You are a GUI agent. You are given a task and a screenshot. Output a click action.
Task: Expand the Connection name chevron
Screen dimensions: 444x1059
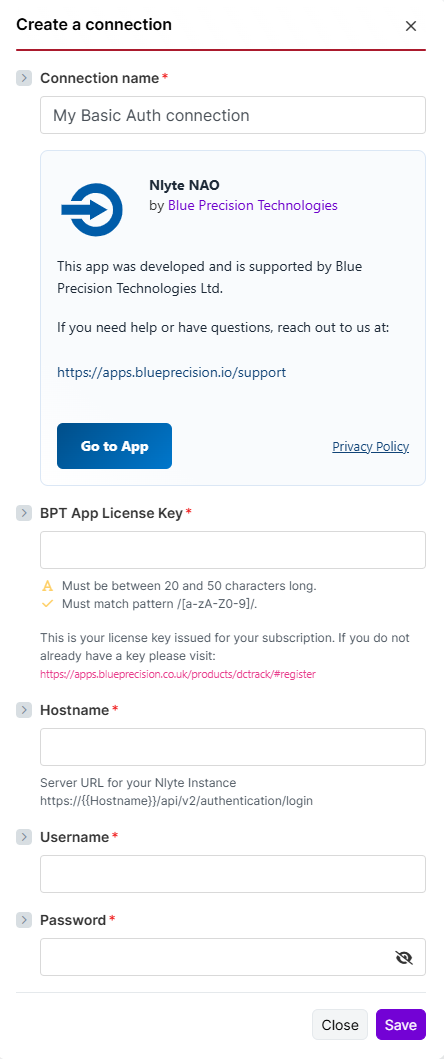24,78
